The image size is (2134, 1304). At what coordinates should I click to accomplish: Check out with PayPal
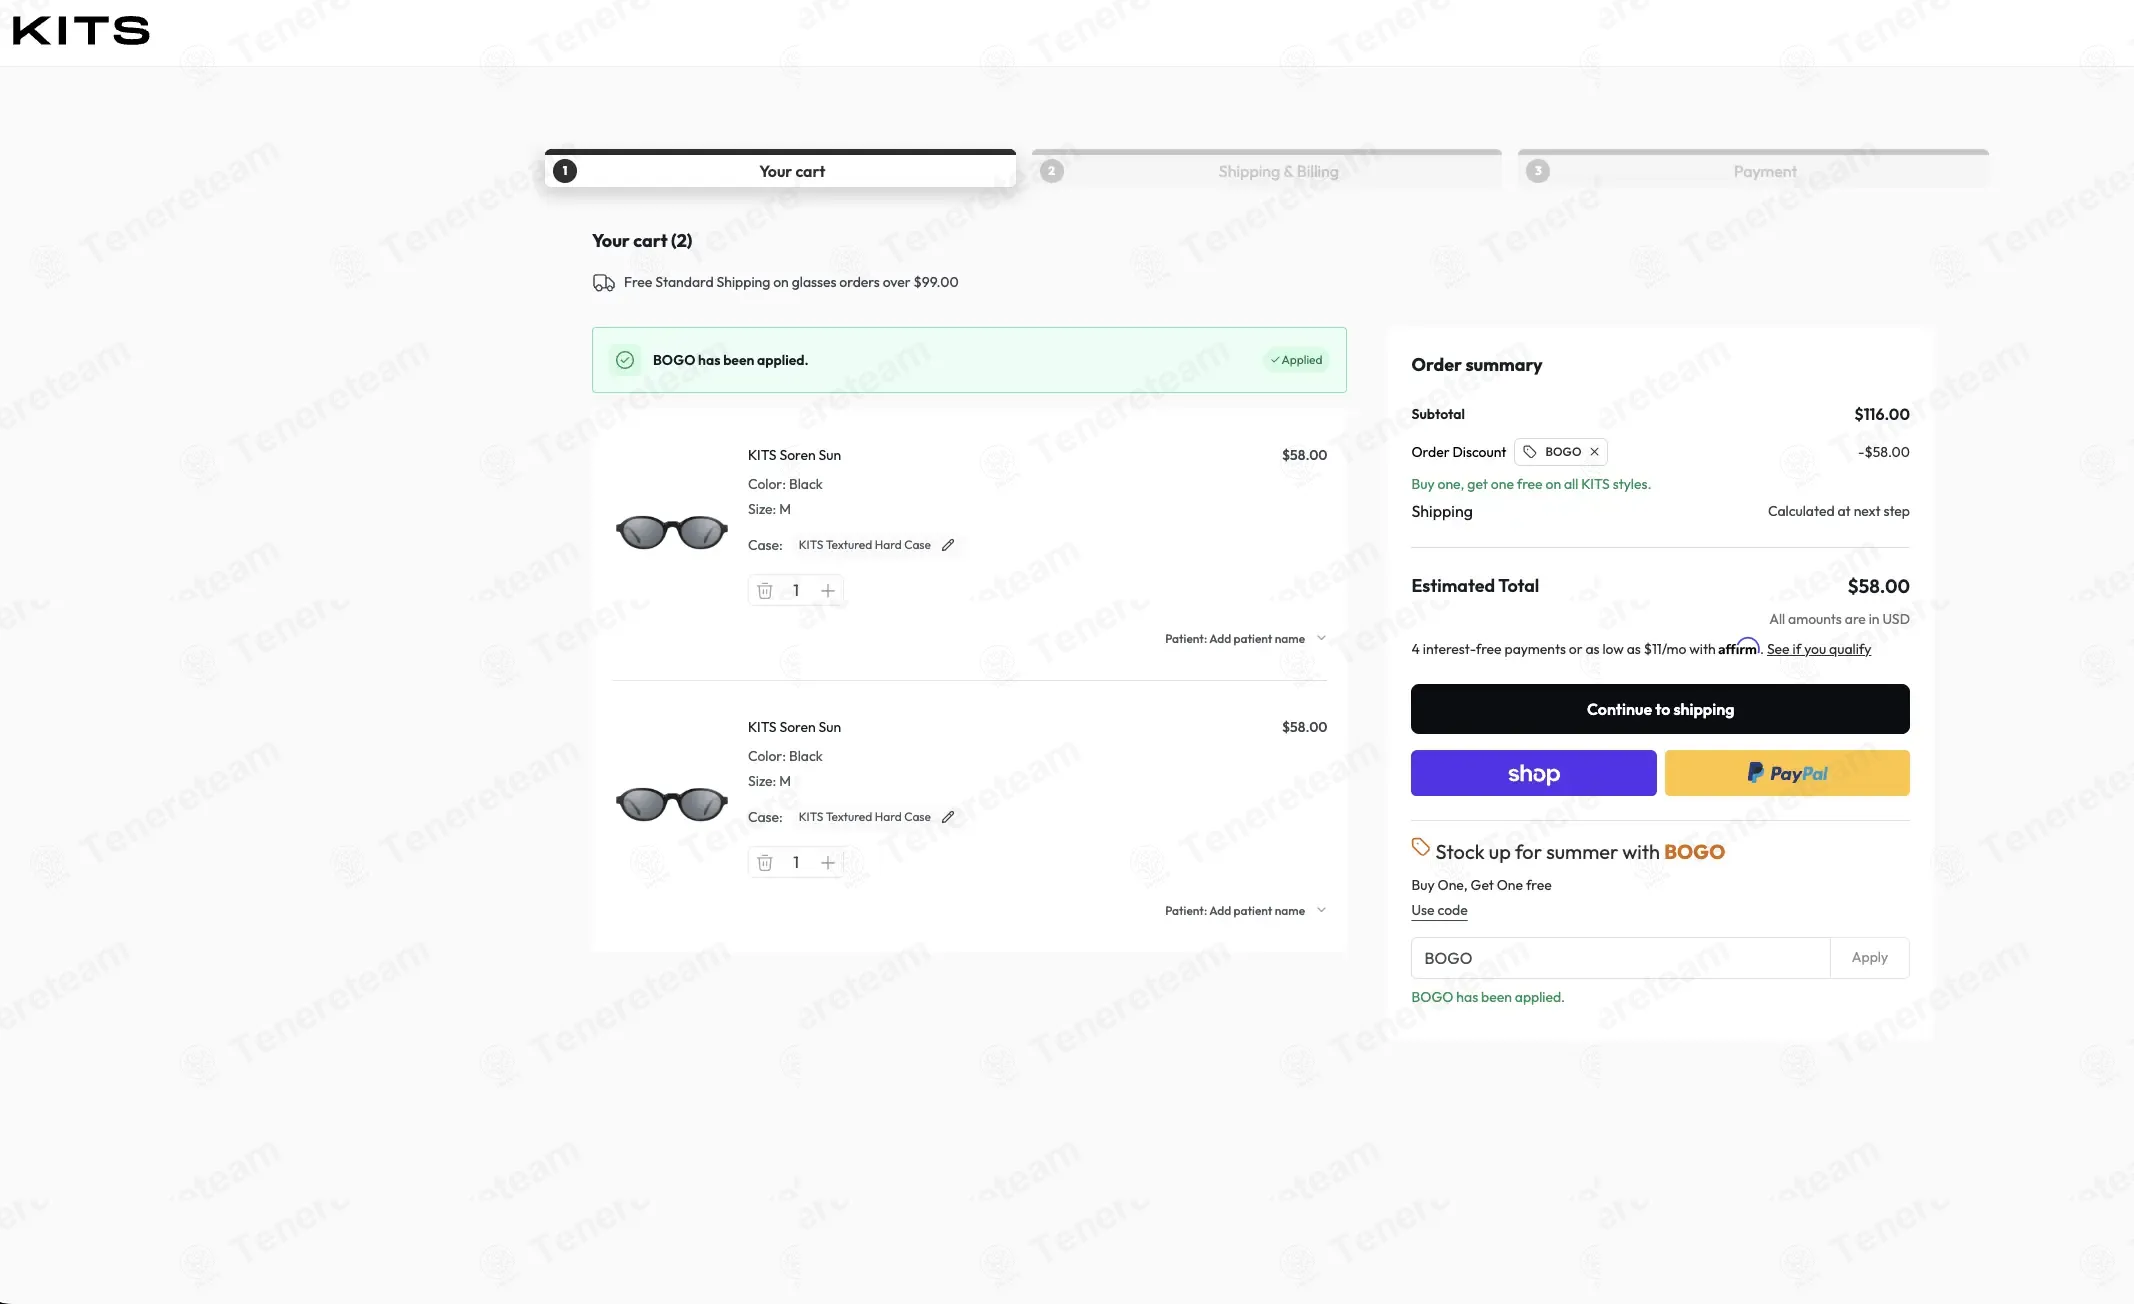coord(1787,773)
